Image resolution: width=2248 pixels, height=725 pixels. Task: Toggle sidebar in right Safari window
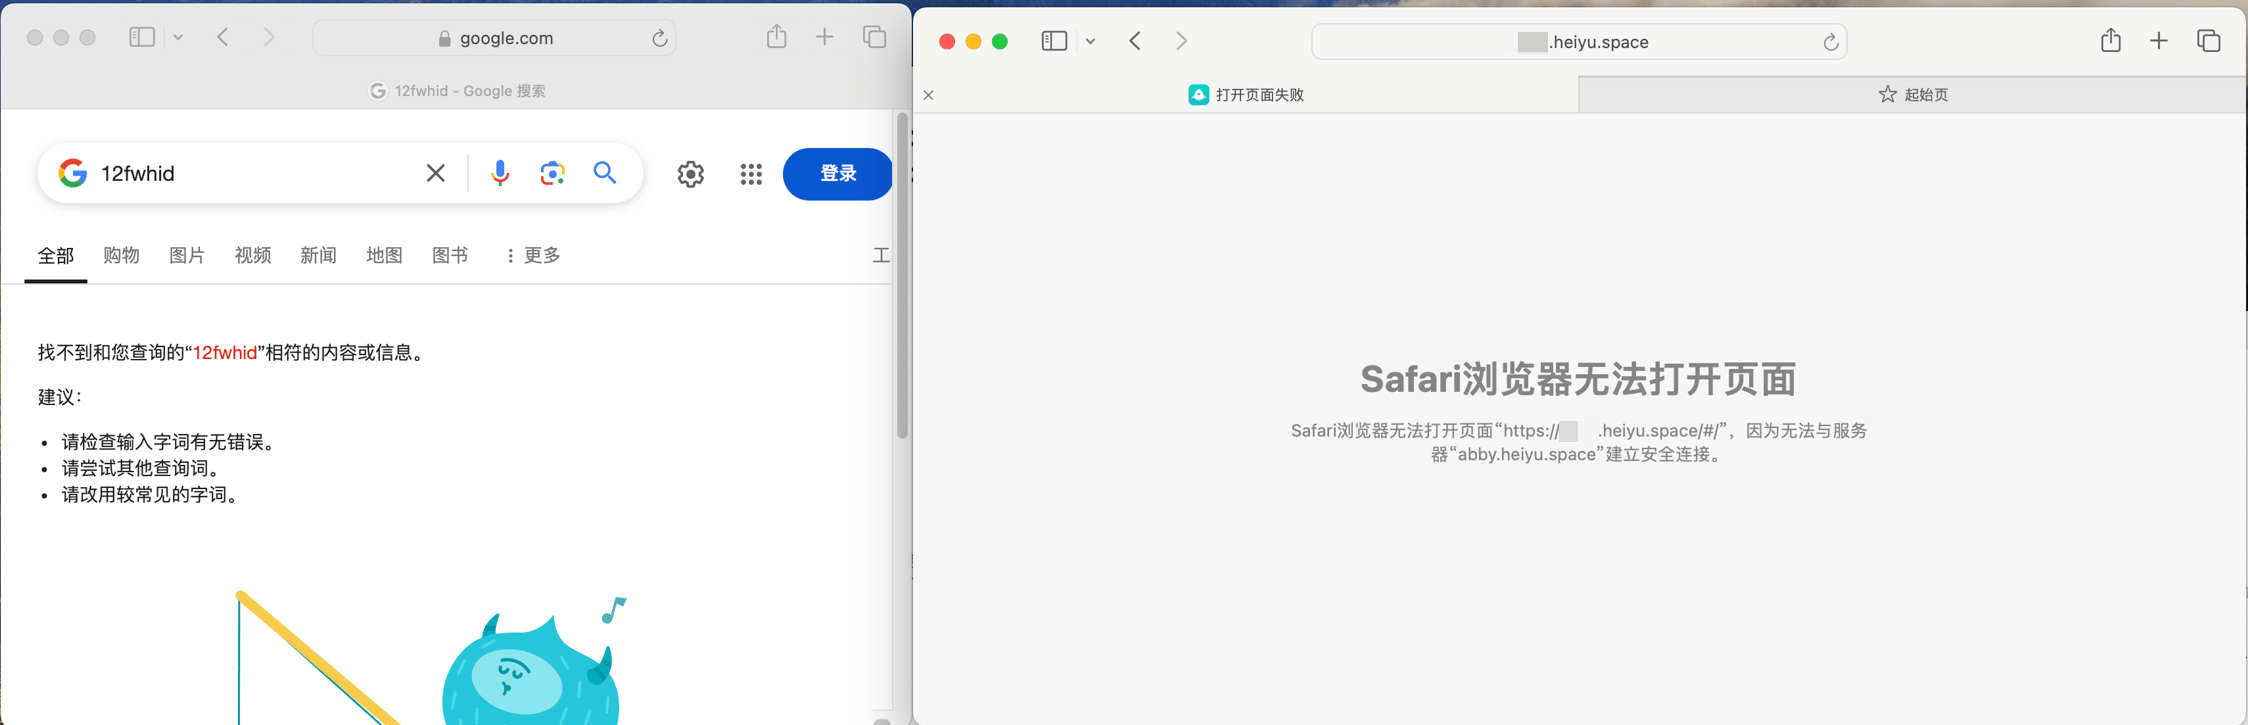point(1054,41)
